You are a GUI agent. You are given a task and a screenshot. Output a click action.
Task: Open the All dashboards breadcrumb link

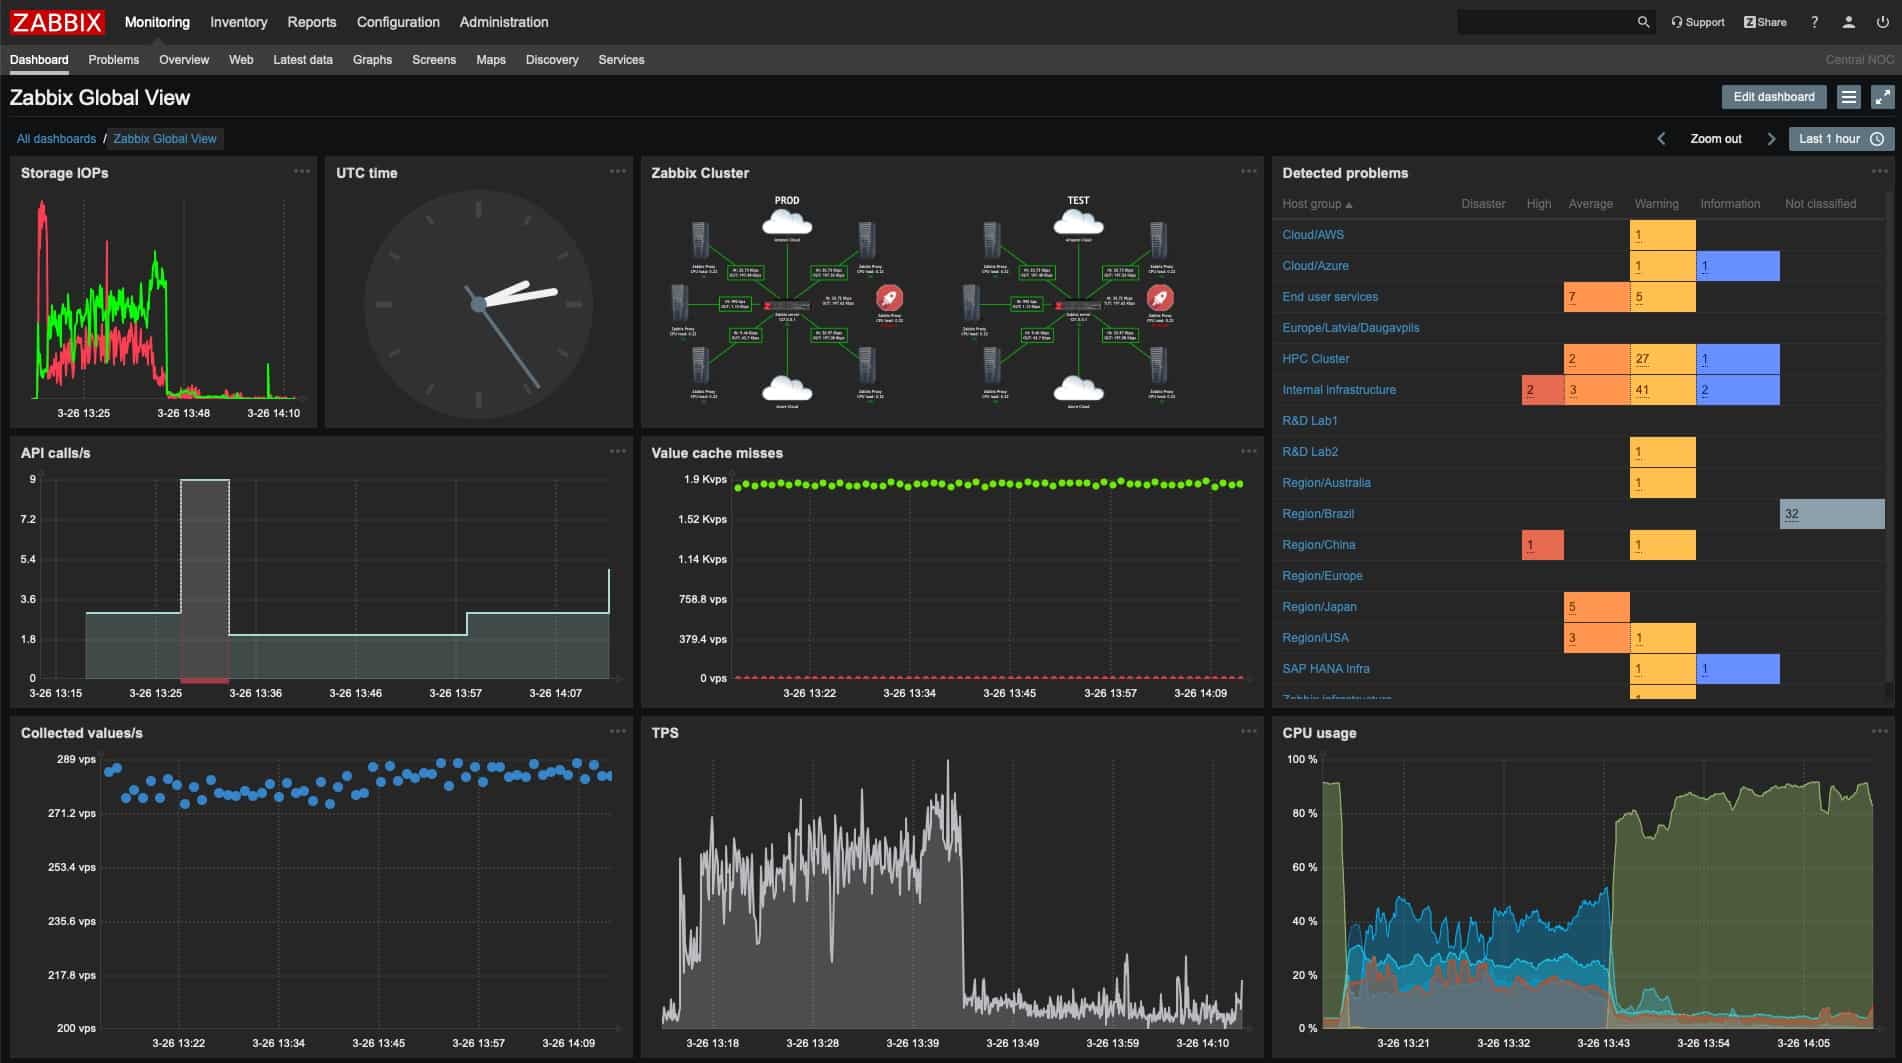pyautogui.click(x=56, y=139)
